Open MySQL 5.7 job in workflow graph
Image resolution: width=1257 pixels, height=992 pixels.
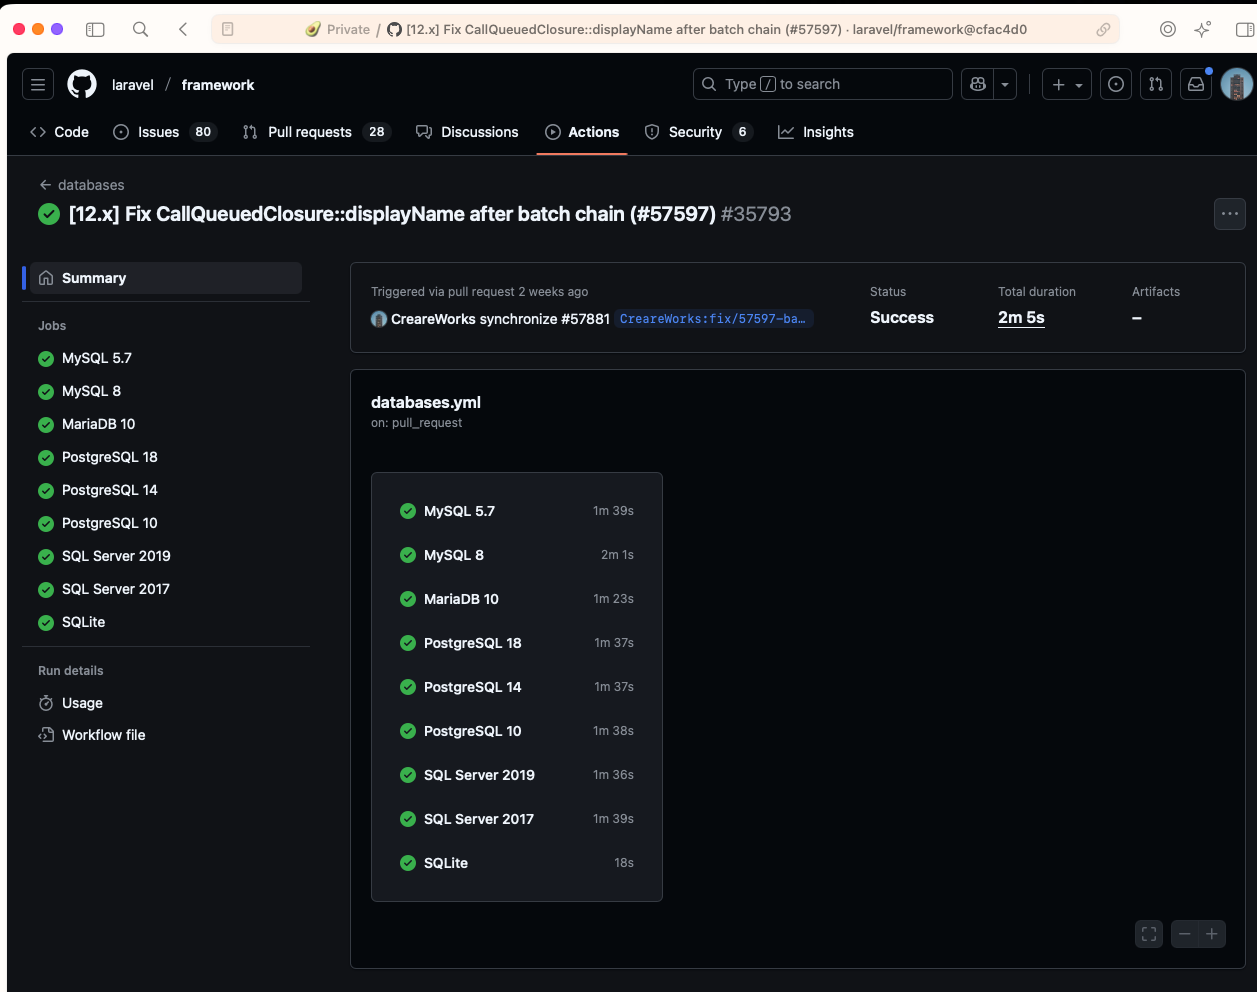(516, 511)
